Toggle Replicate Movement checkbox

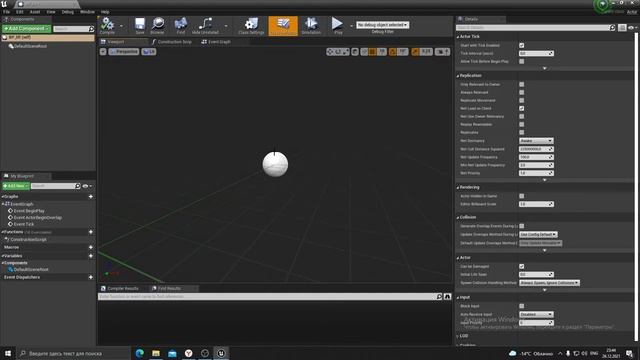tap(522, 100)
